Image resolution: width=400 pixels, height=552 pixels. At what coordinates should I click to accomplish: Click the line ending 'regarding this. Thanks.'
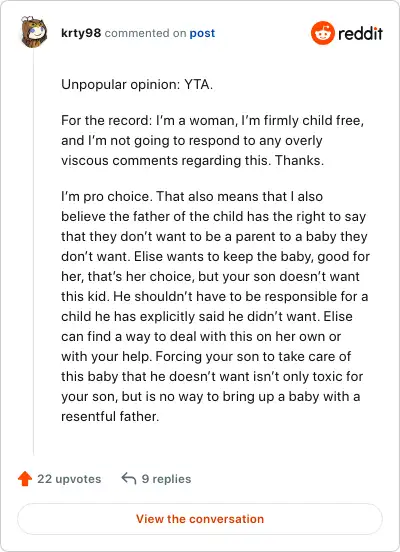point(192,161)
